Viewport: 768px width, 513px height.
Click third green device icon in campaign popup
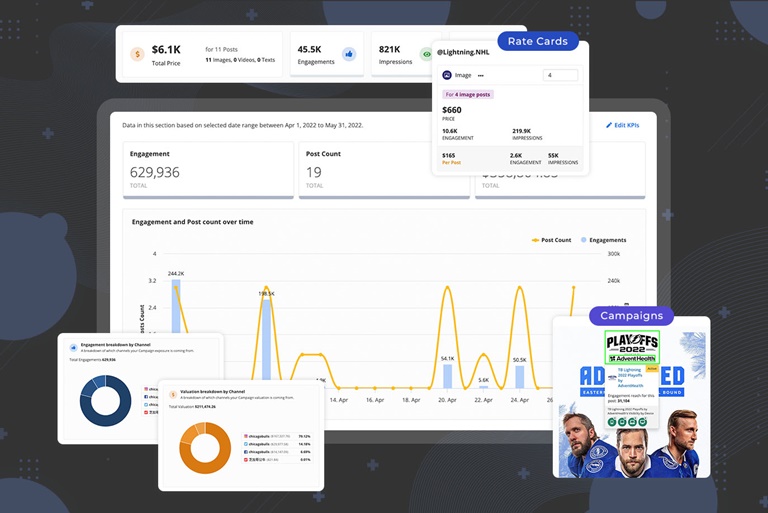pos(632,422)
